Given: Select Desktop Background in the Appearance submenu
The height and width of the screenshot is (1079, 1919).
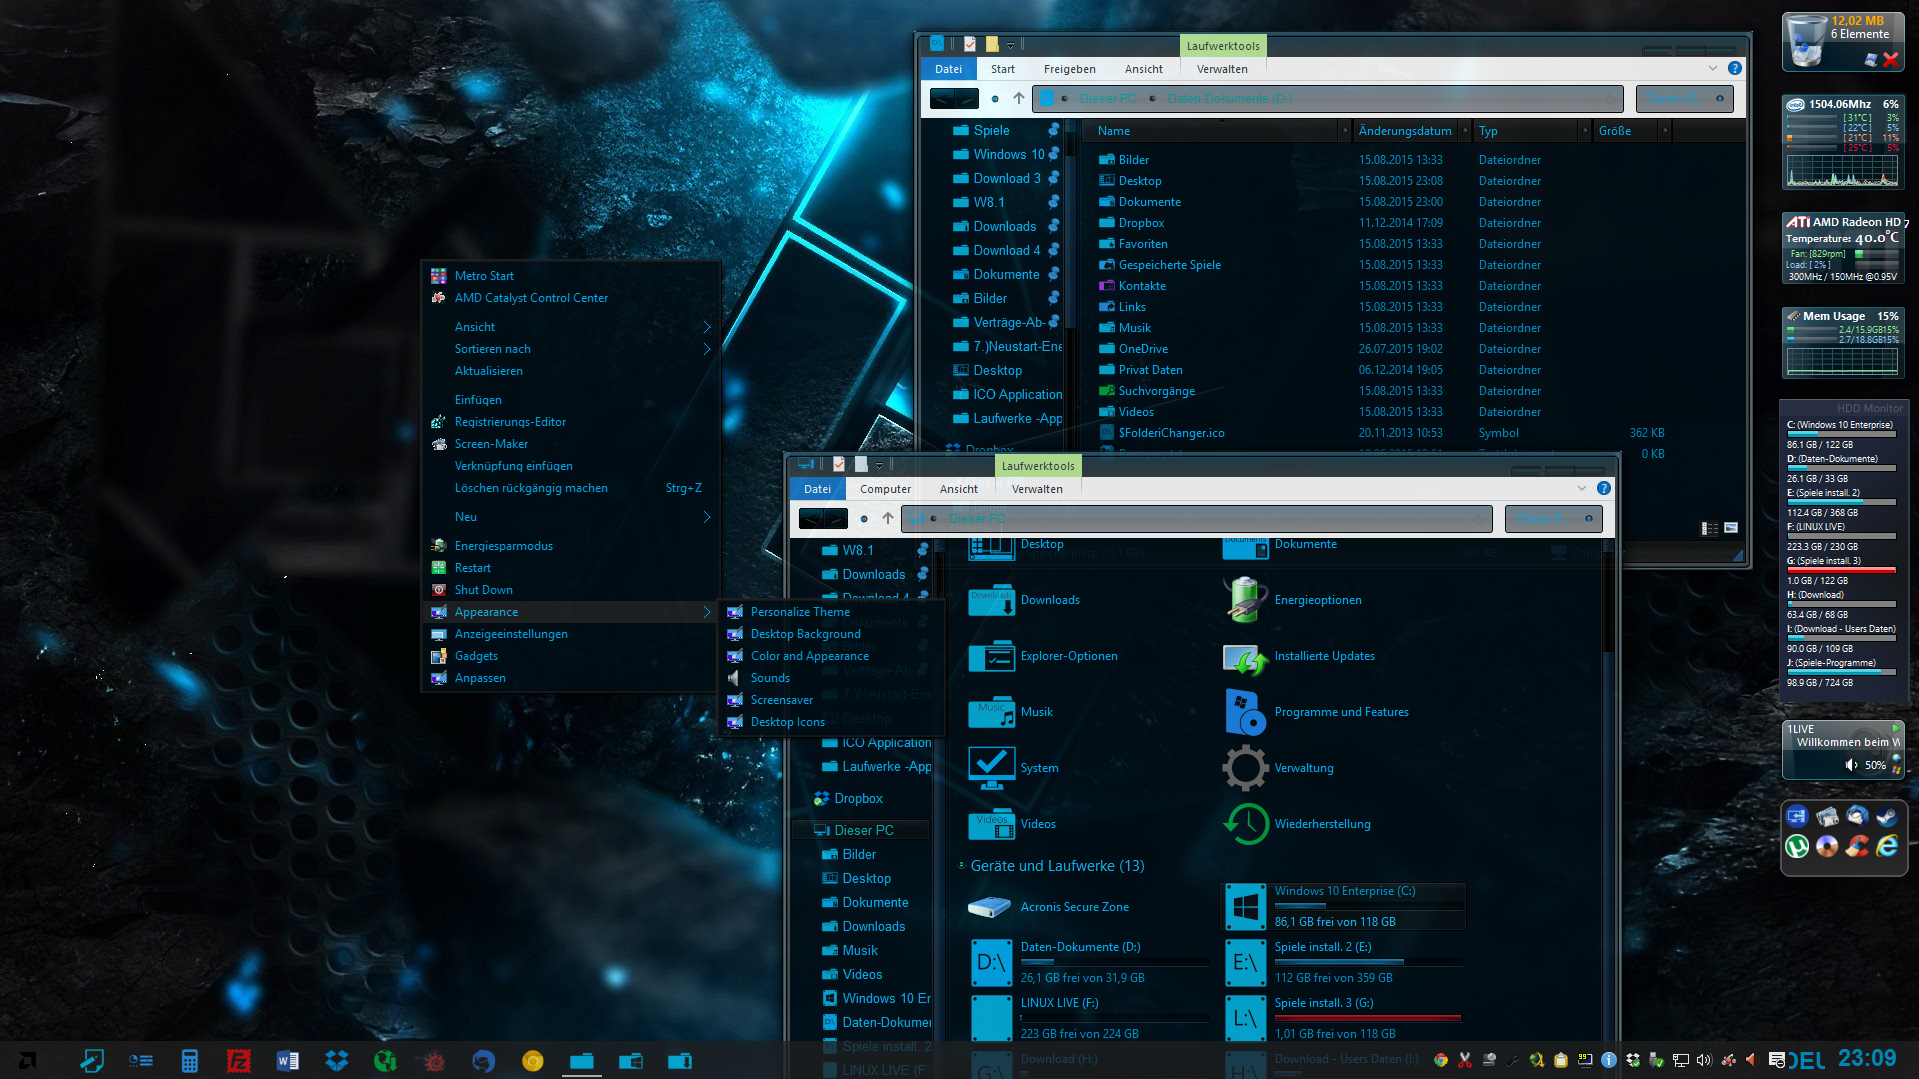Looking at the screenshot, I should click(x=805, y=634).
